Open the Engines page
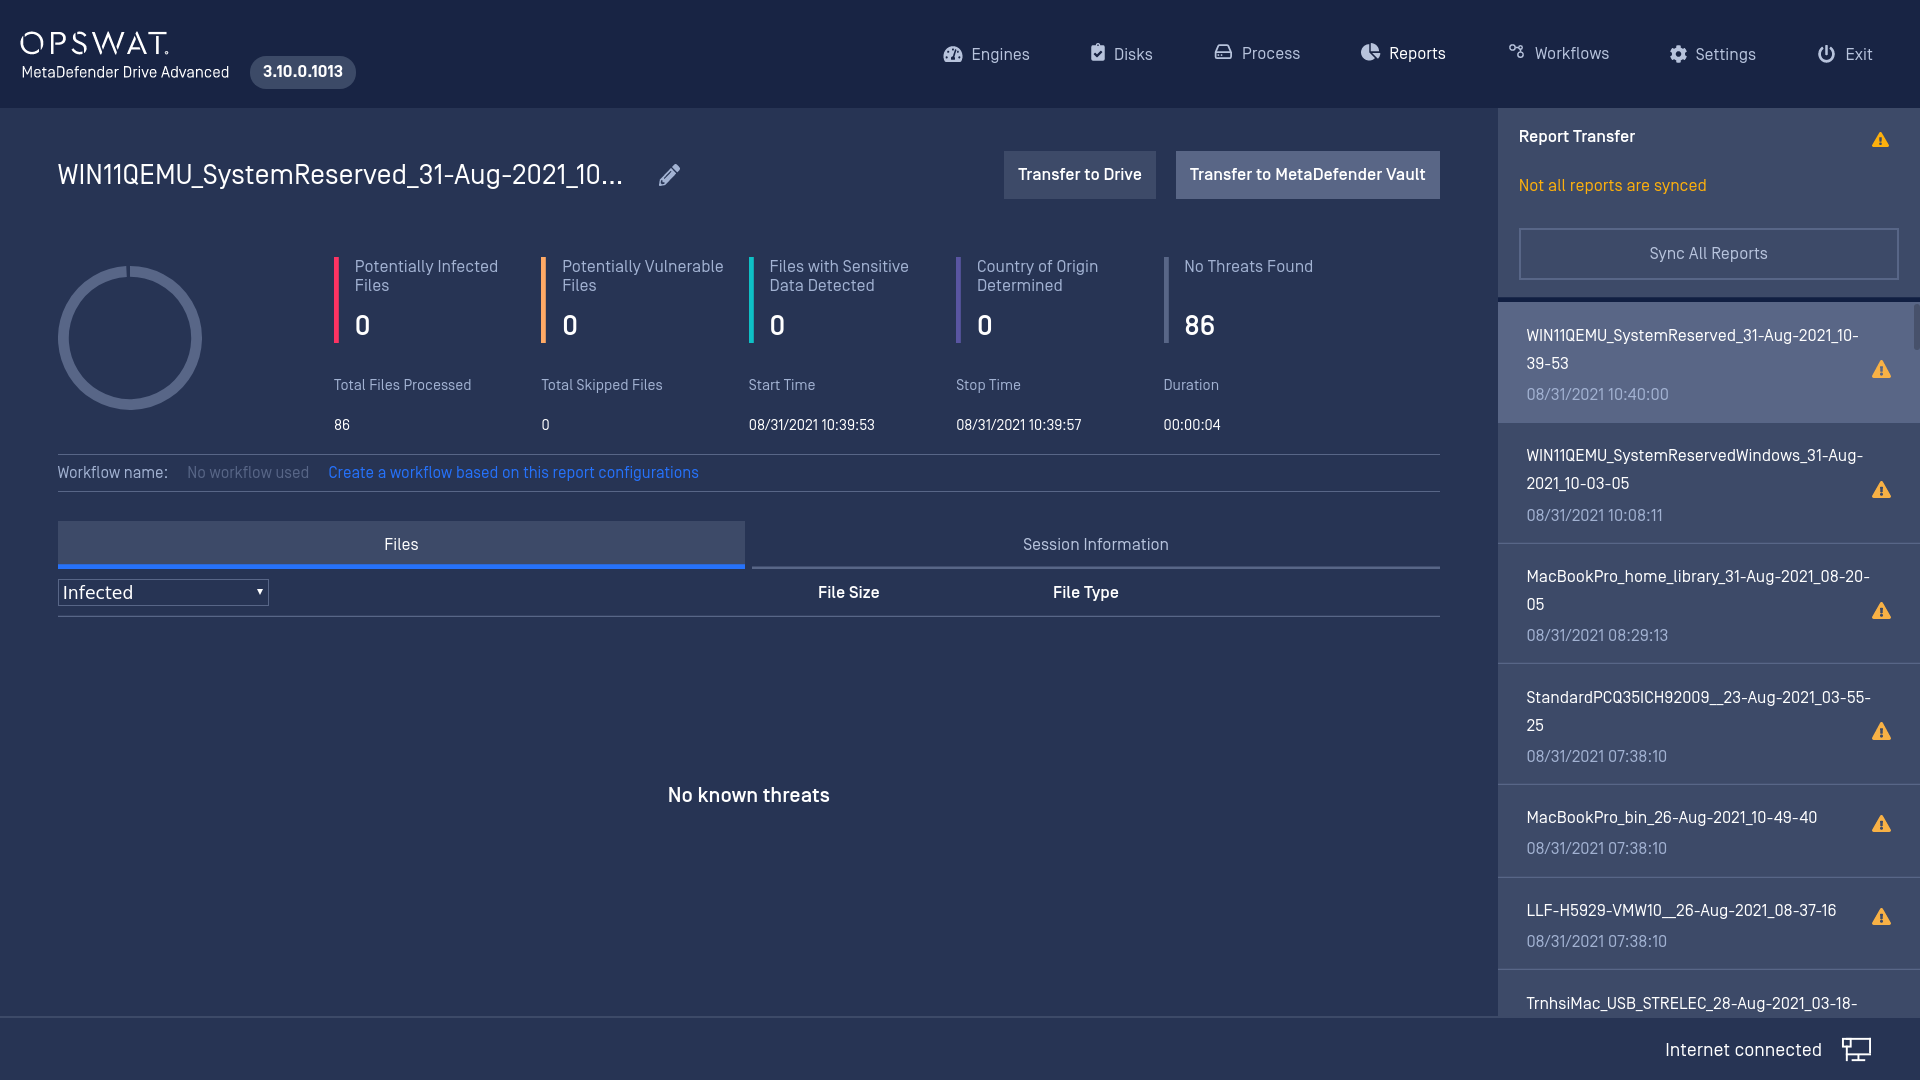 (x=986, y=54)
